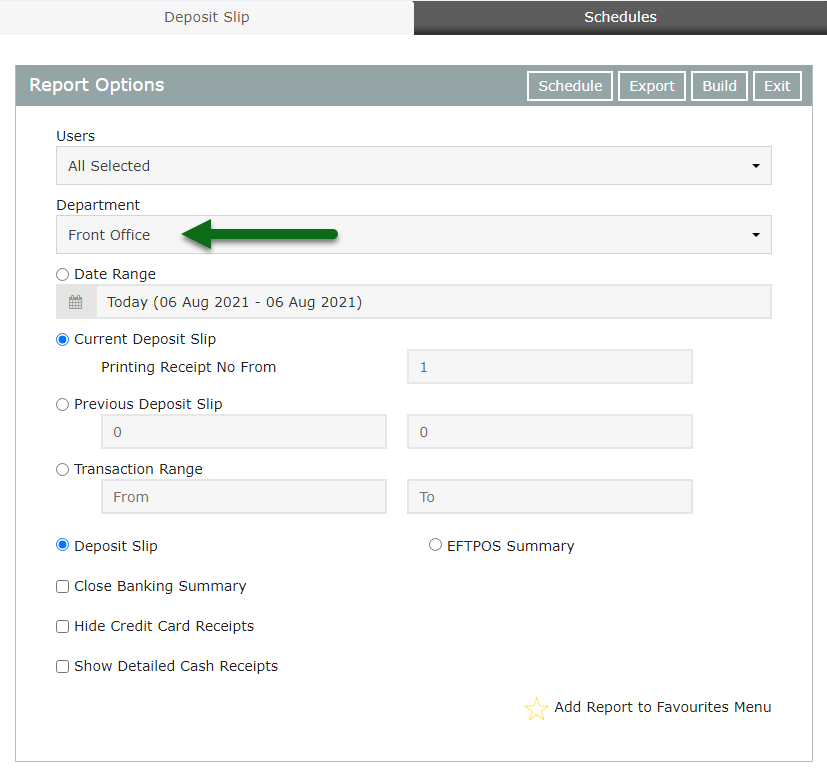
Task: Click the Users label text
Action: click(x=75, y=136)
